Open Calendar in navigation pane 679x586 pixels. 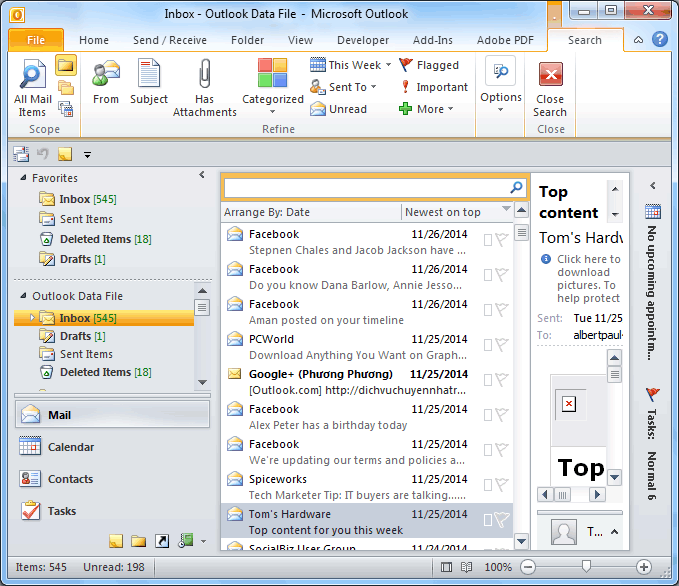(113, 447)
